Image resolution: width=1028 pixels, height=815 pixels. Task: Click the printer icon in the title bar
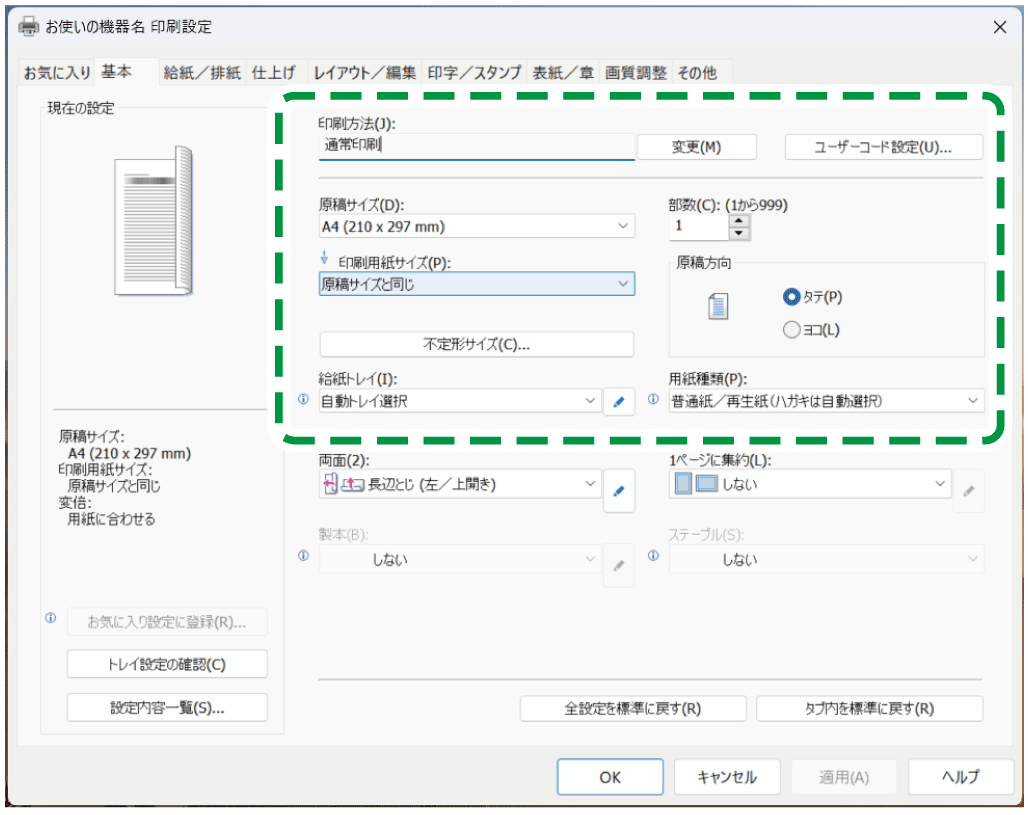coord(27,27)
